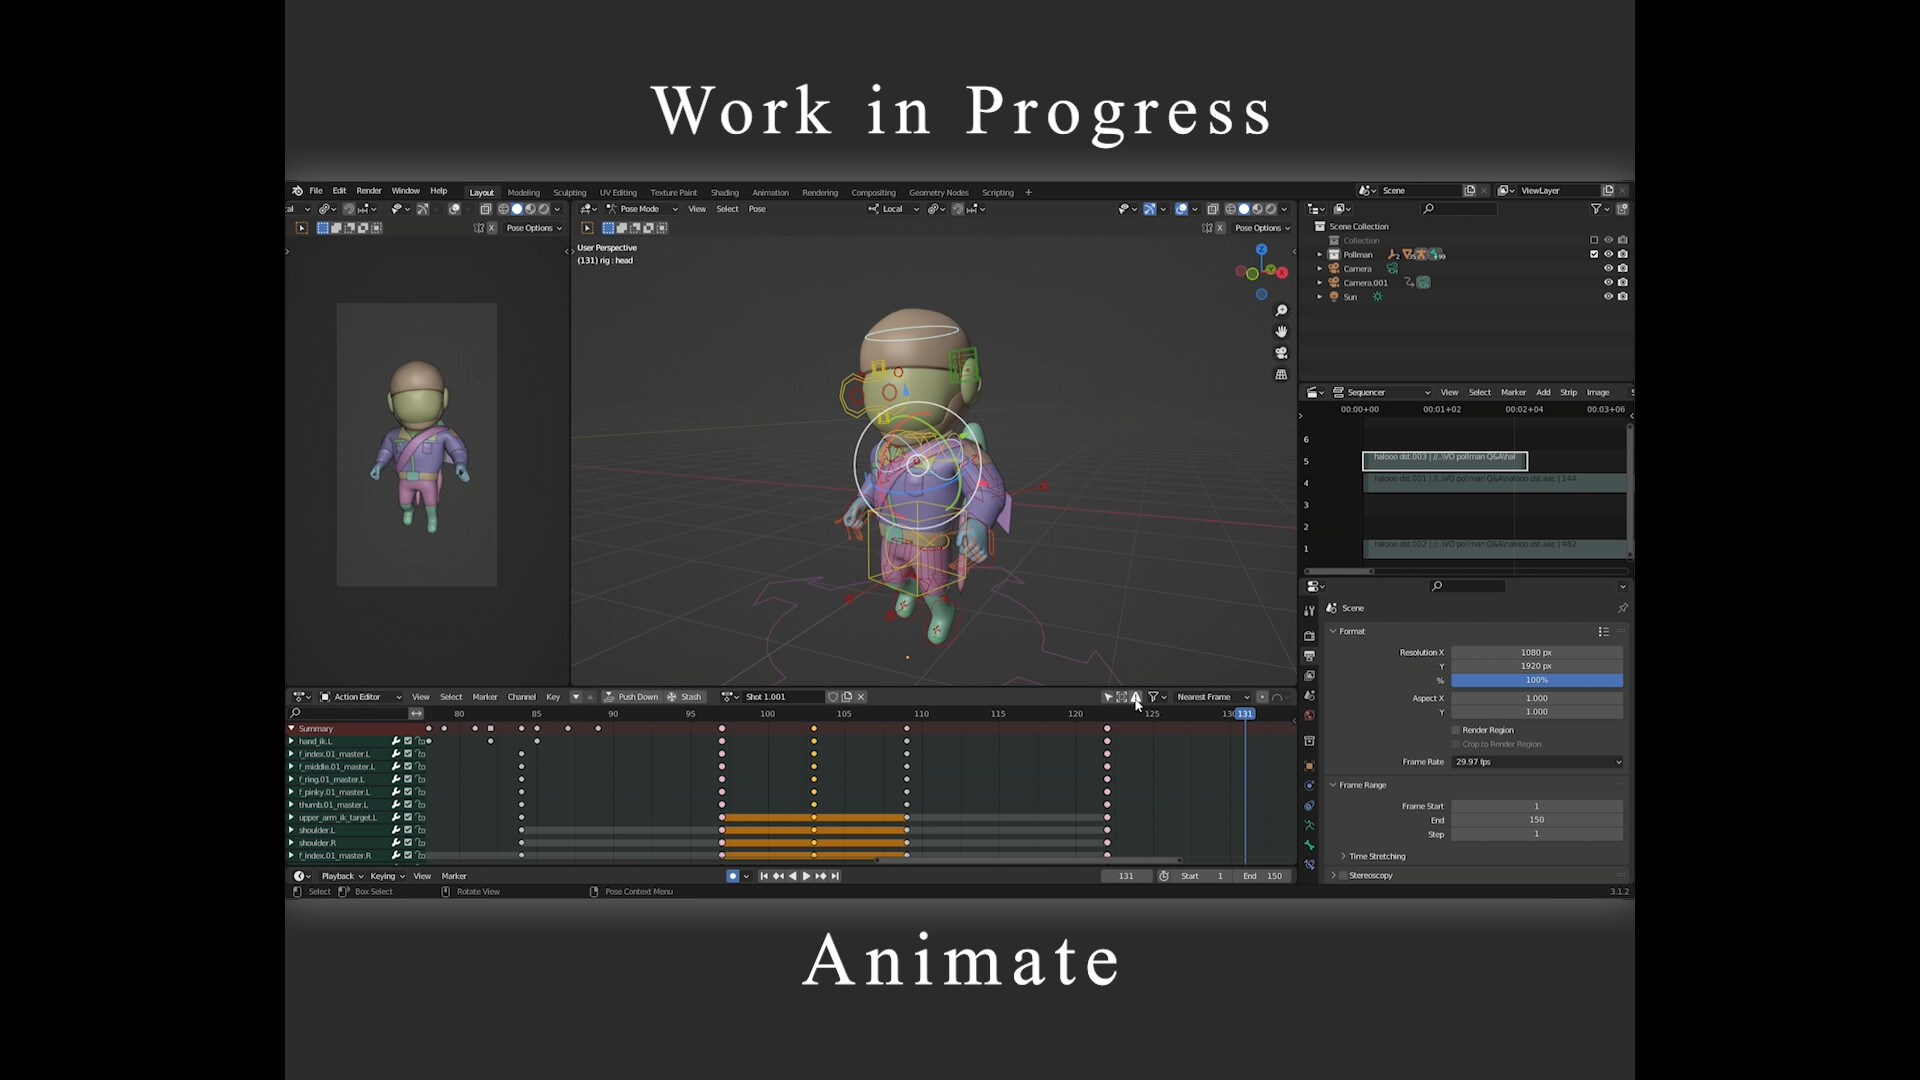
Task: Switch to the Animation workspace tab
Action: coord(770,193)
